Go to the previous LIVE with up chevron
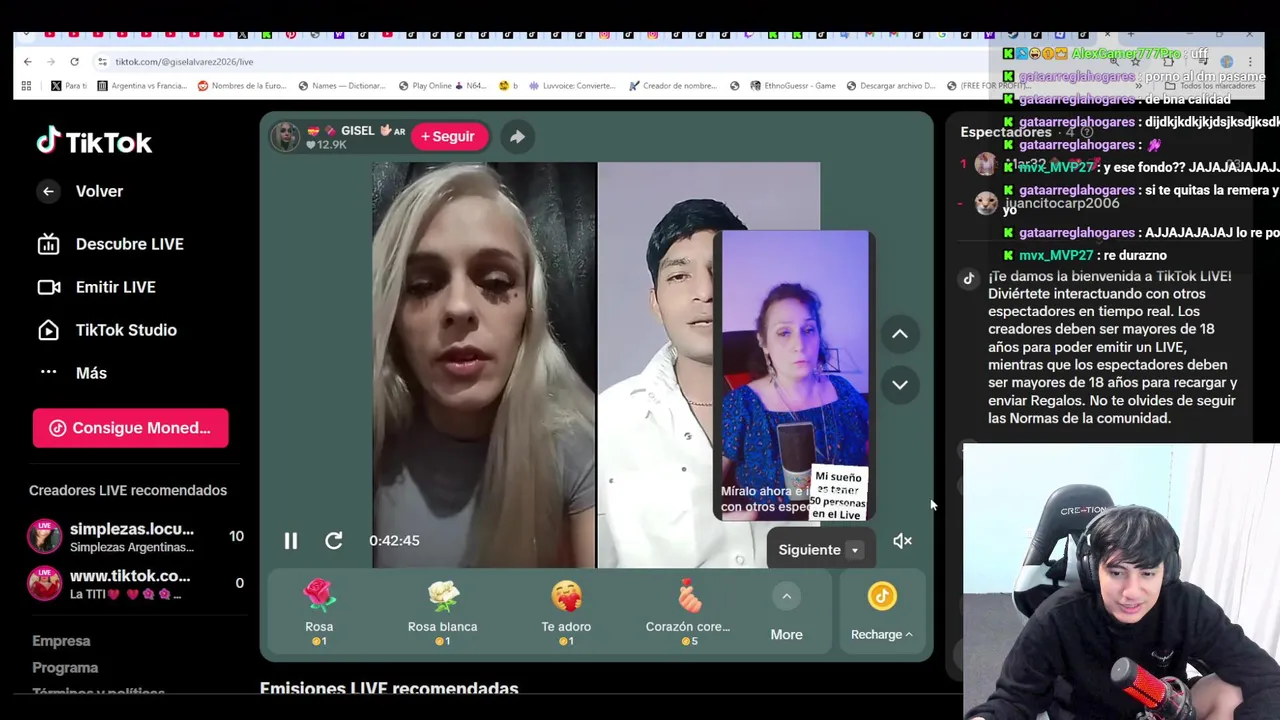Screen dimensions: 1280x720 [900, 334]
